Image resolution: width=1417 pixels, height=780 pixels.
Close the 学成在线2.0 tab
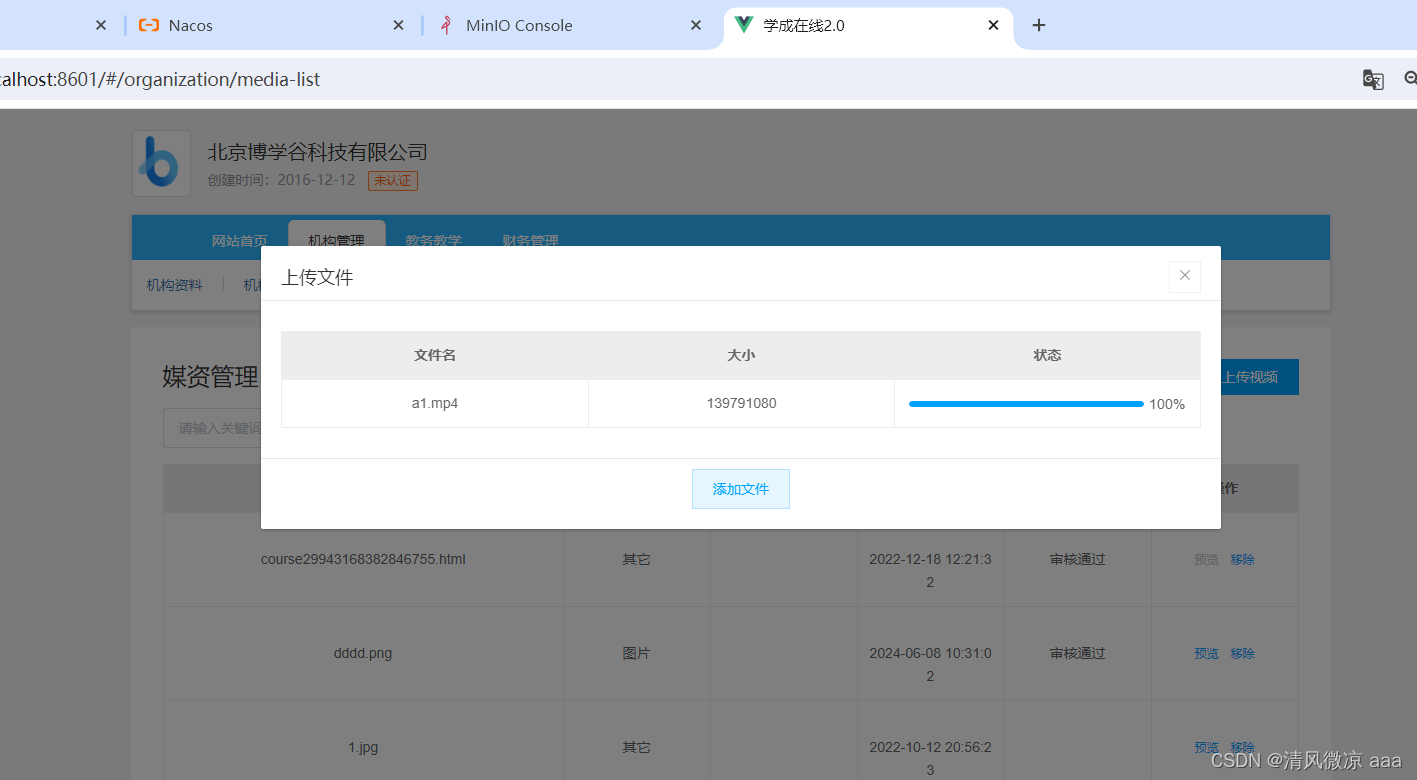coord(993,25)
